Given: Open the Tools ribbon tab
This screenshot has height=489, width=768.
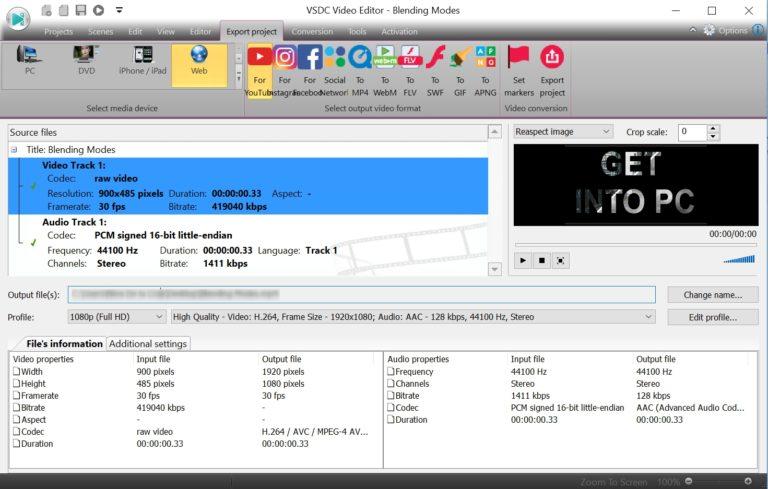Looking at the screenshot, I should tap(357, 31).
